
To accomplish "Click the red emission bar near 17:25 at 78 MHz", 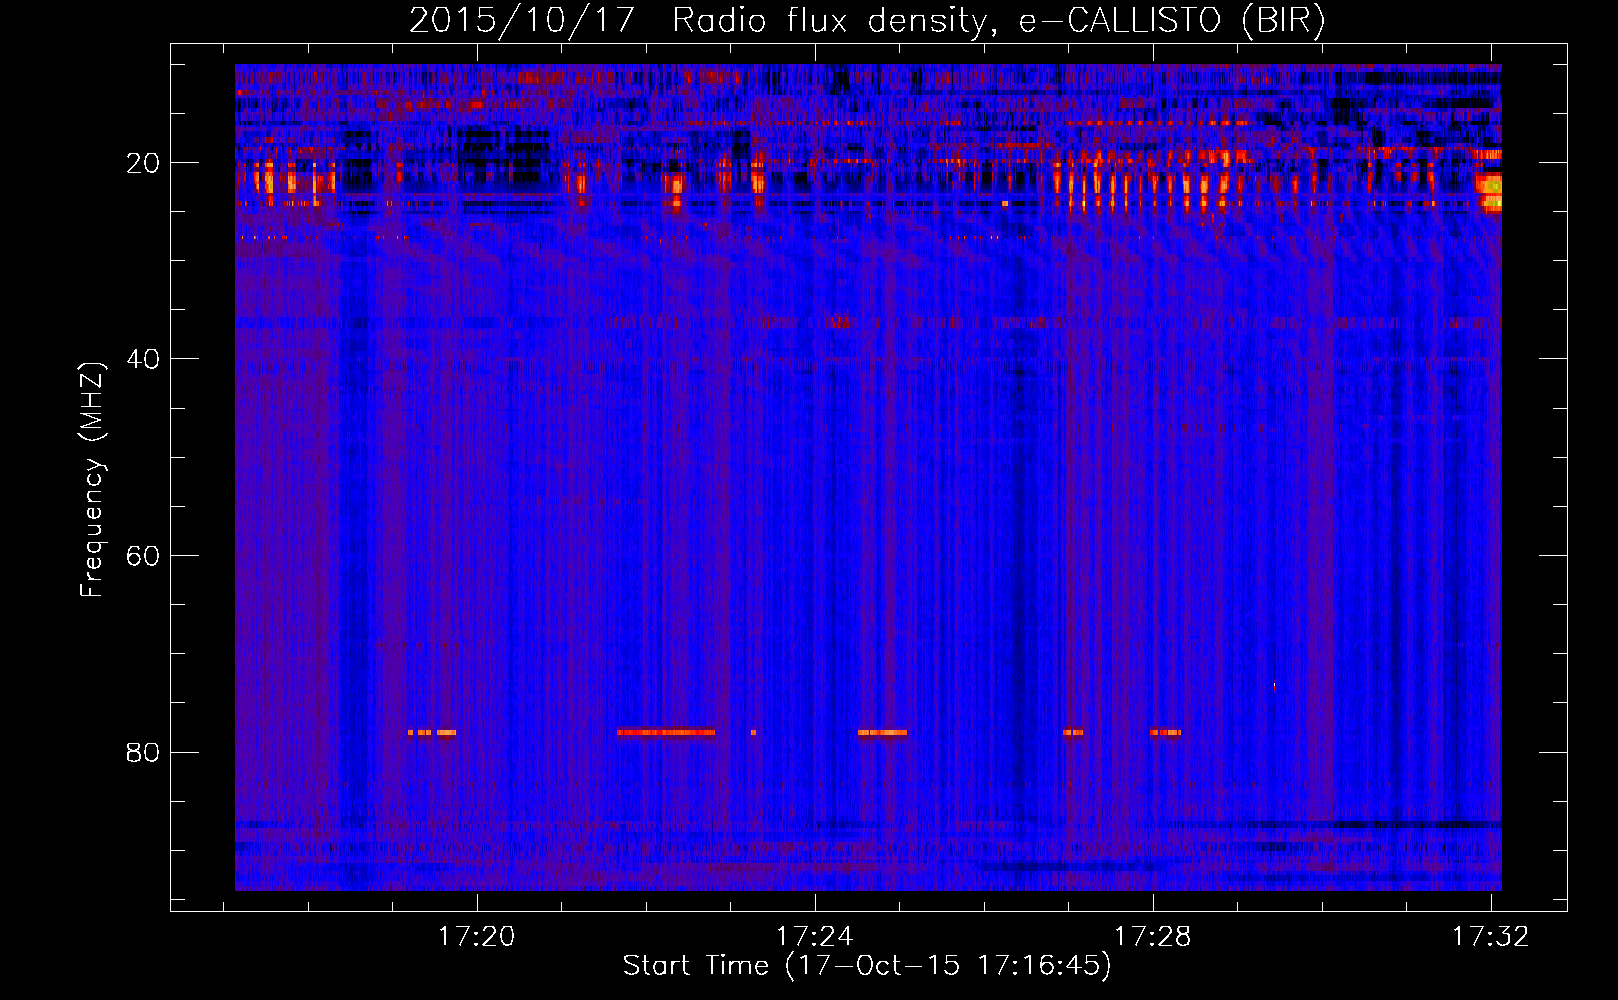I will [882, 733].
